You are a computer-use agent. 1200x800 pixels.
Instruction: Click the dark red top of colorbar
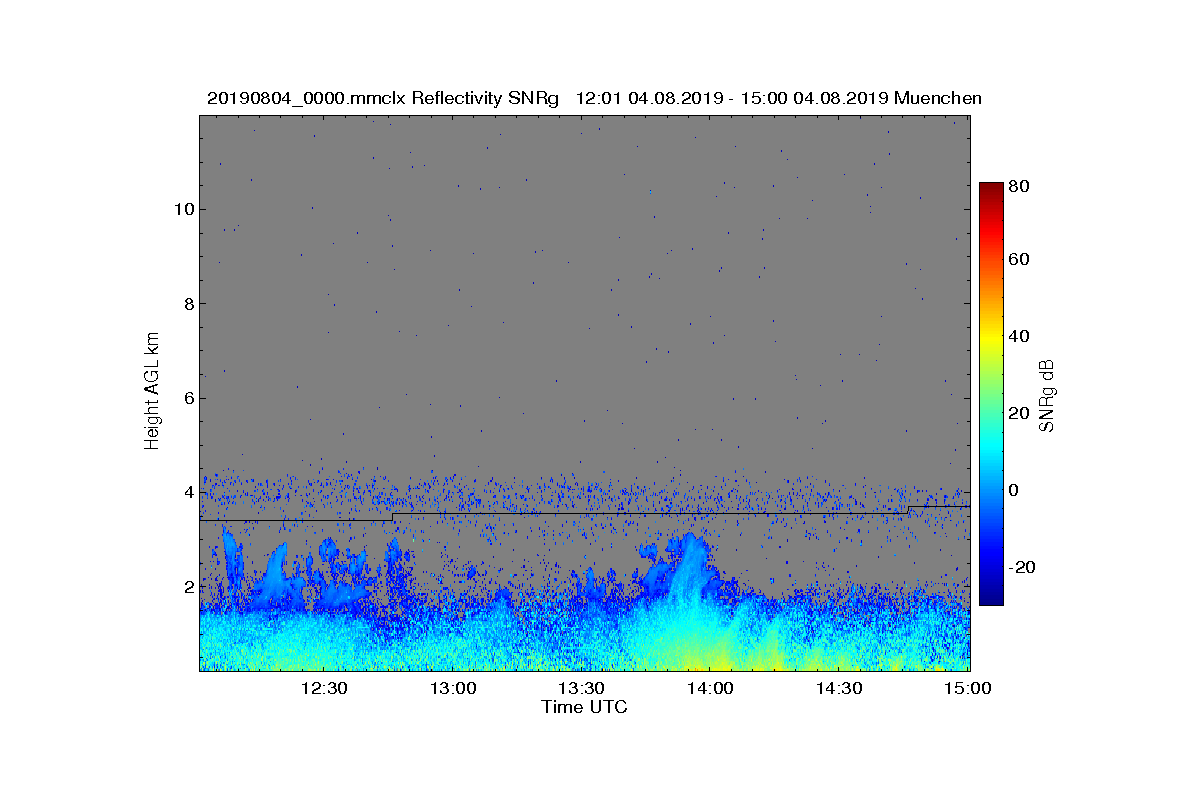(991, 190)
